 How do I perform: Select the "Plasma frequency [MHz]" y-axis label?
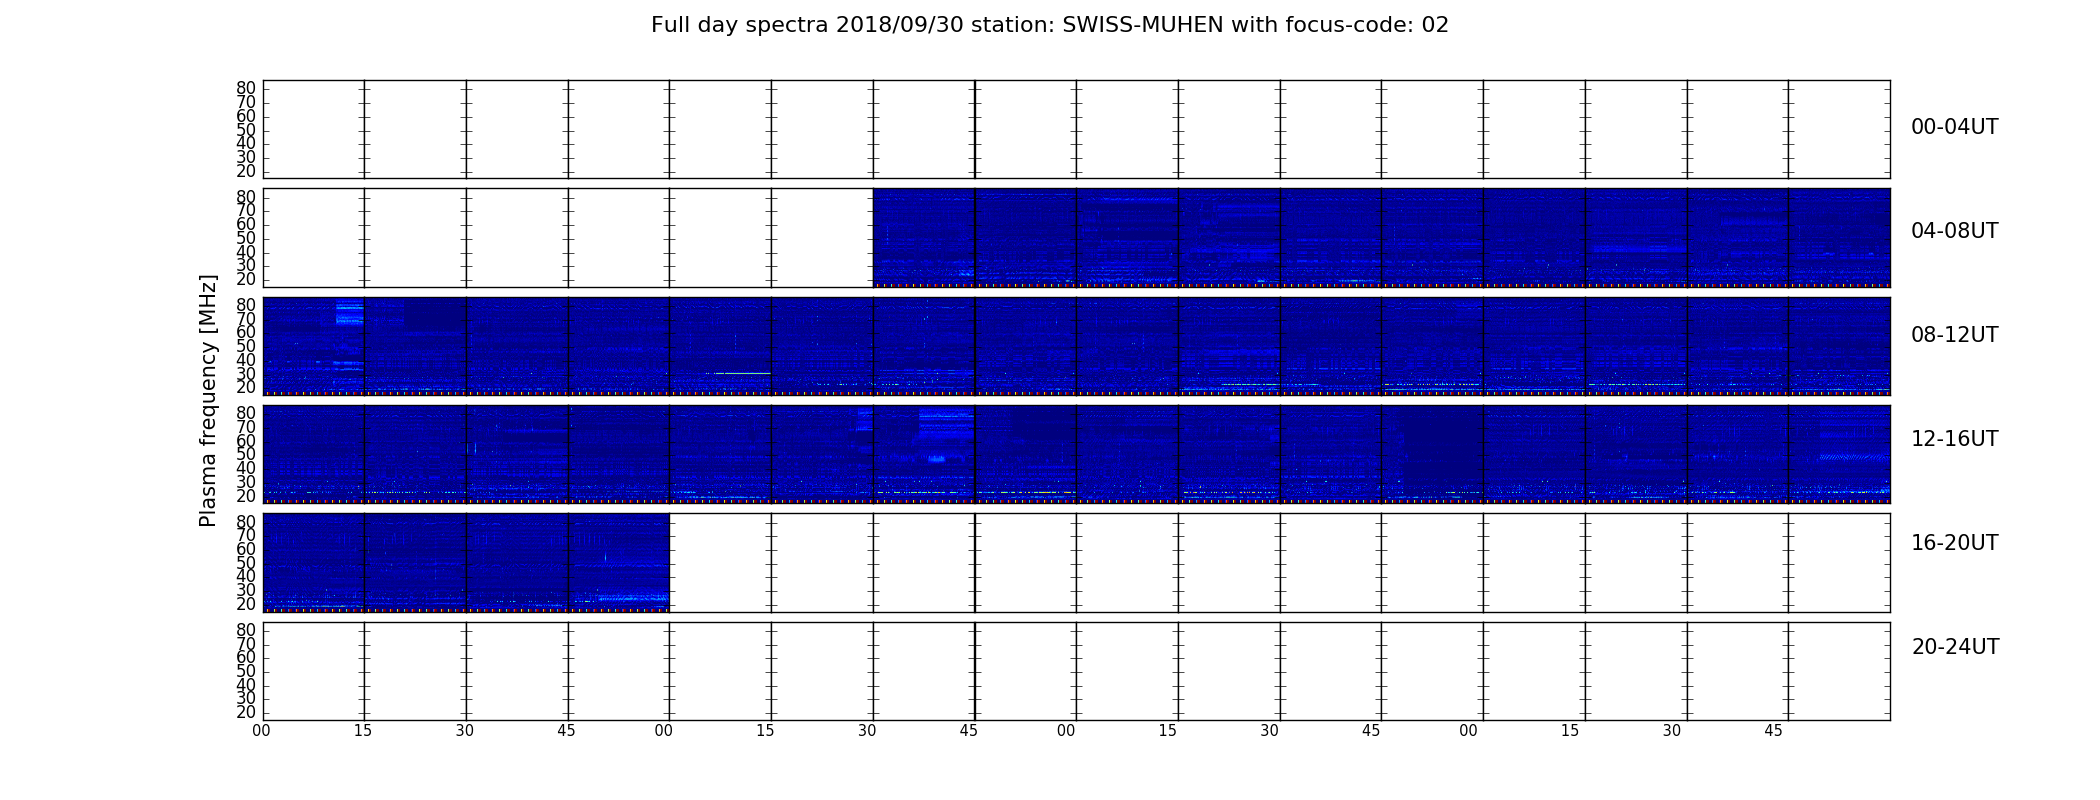pos(208,400)
